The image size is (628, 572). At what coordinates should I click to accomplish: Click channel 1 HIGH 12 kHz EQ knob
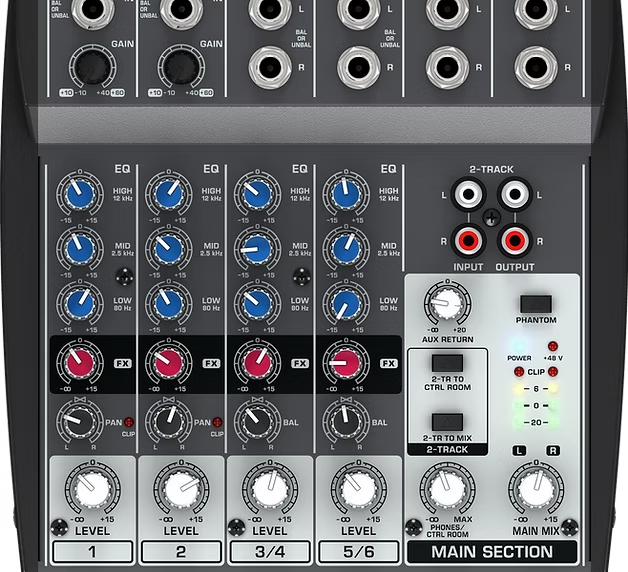click(80, 193)
